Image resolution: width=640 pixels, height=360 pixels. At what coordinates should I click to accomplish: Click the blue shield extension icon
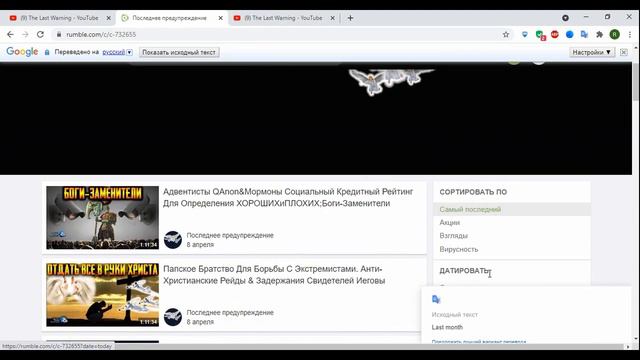tap(525, 35)
